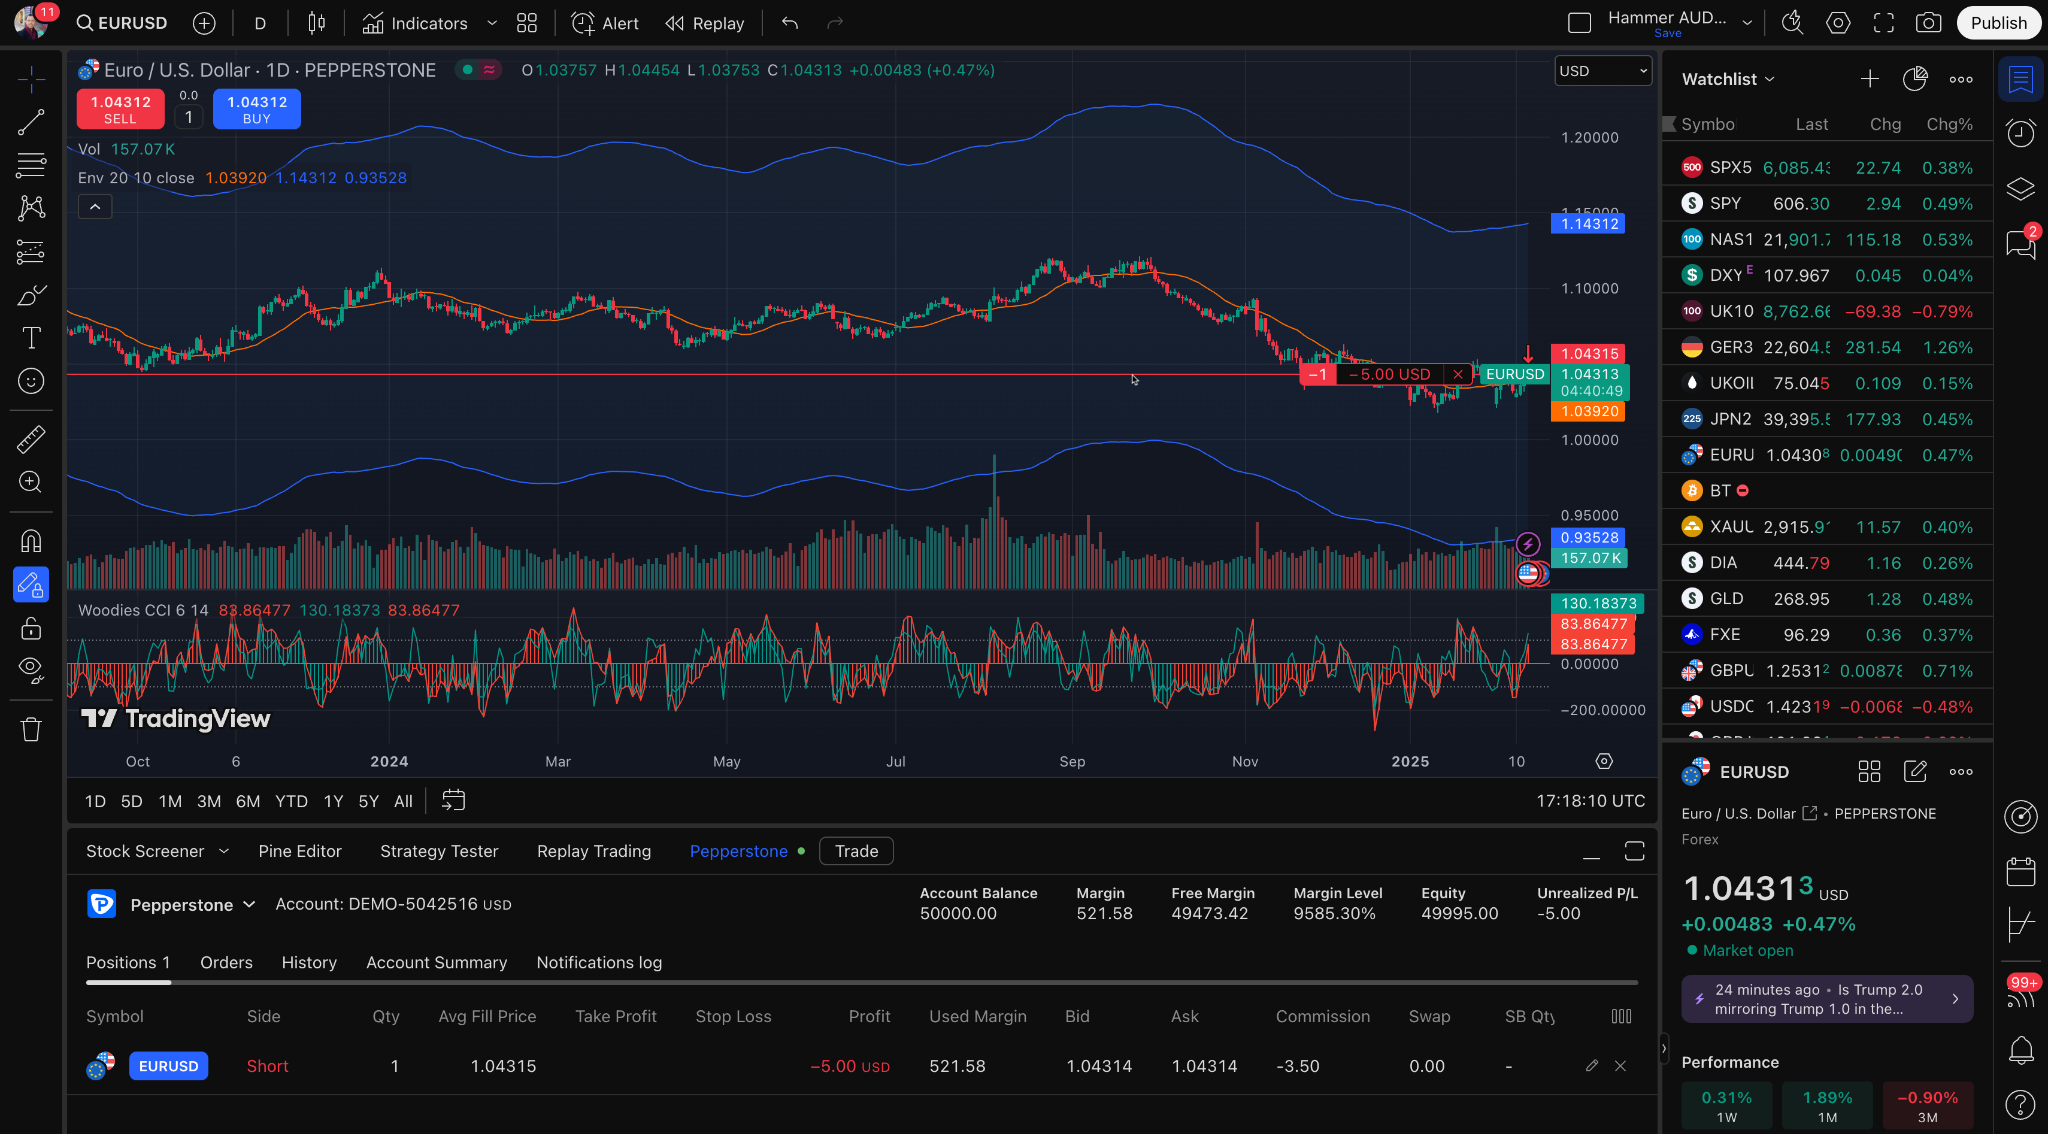Open the USD currency dropdown

[x=1602, y=71]
